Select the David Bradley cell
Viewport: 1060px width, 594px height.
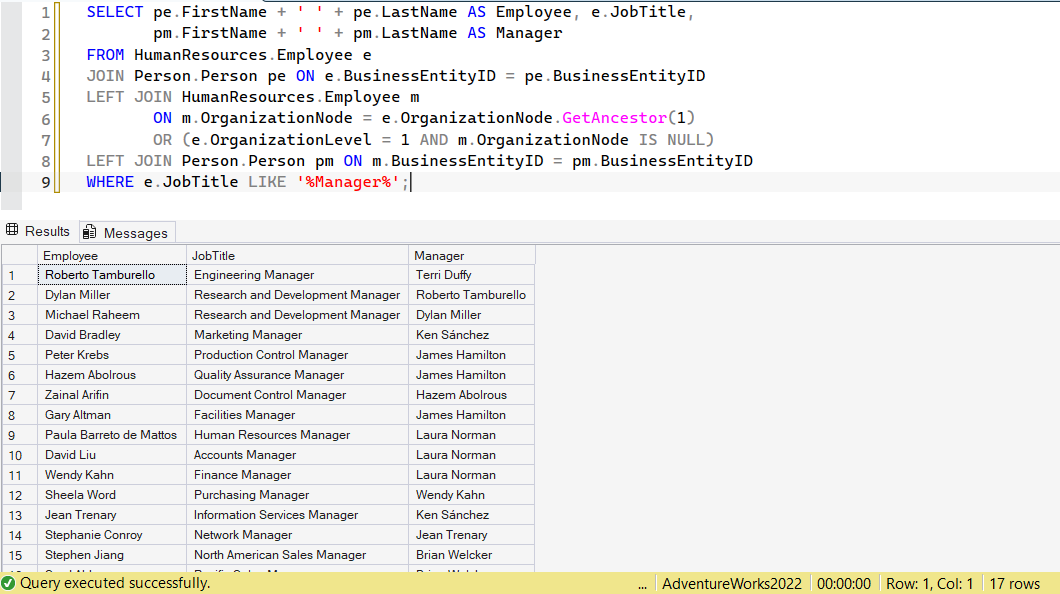tap(112, 335)
